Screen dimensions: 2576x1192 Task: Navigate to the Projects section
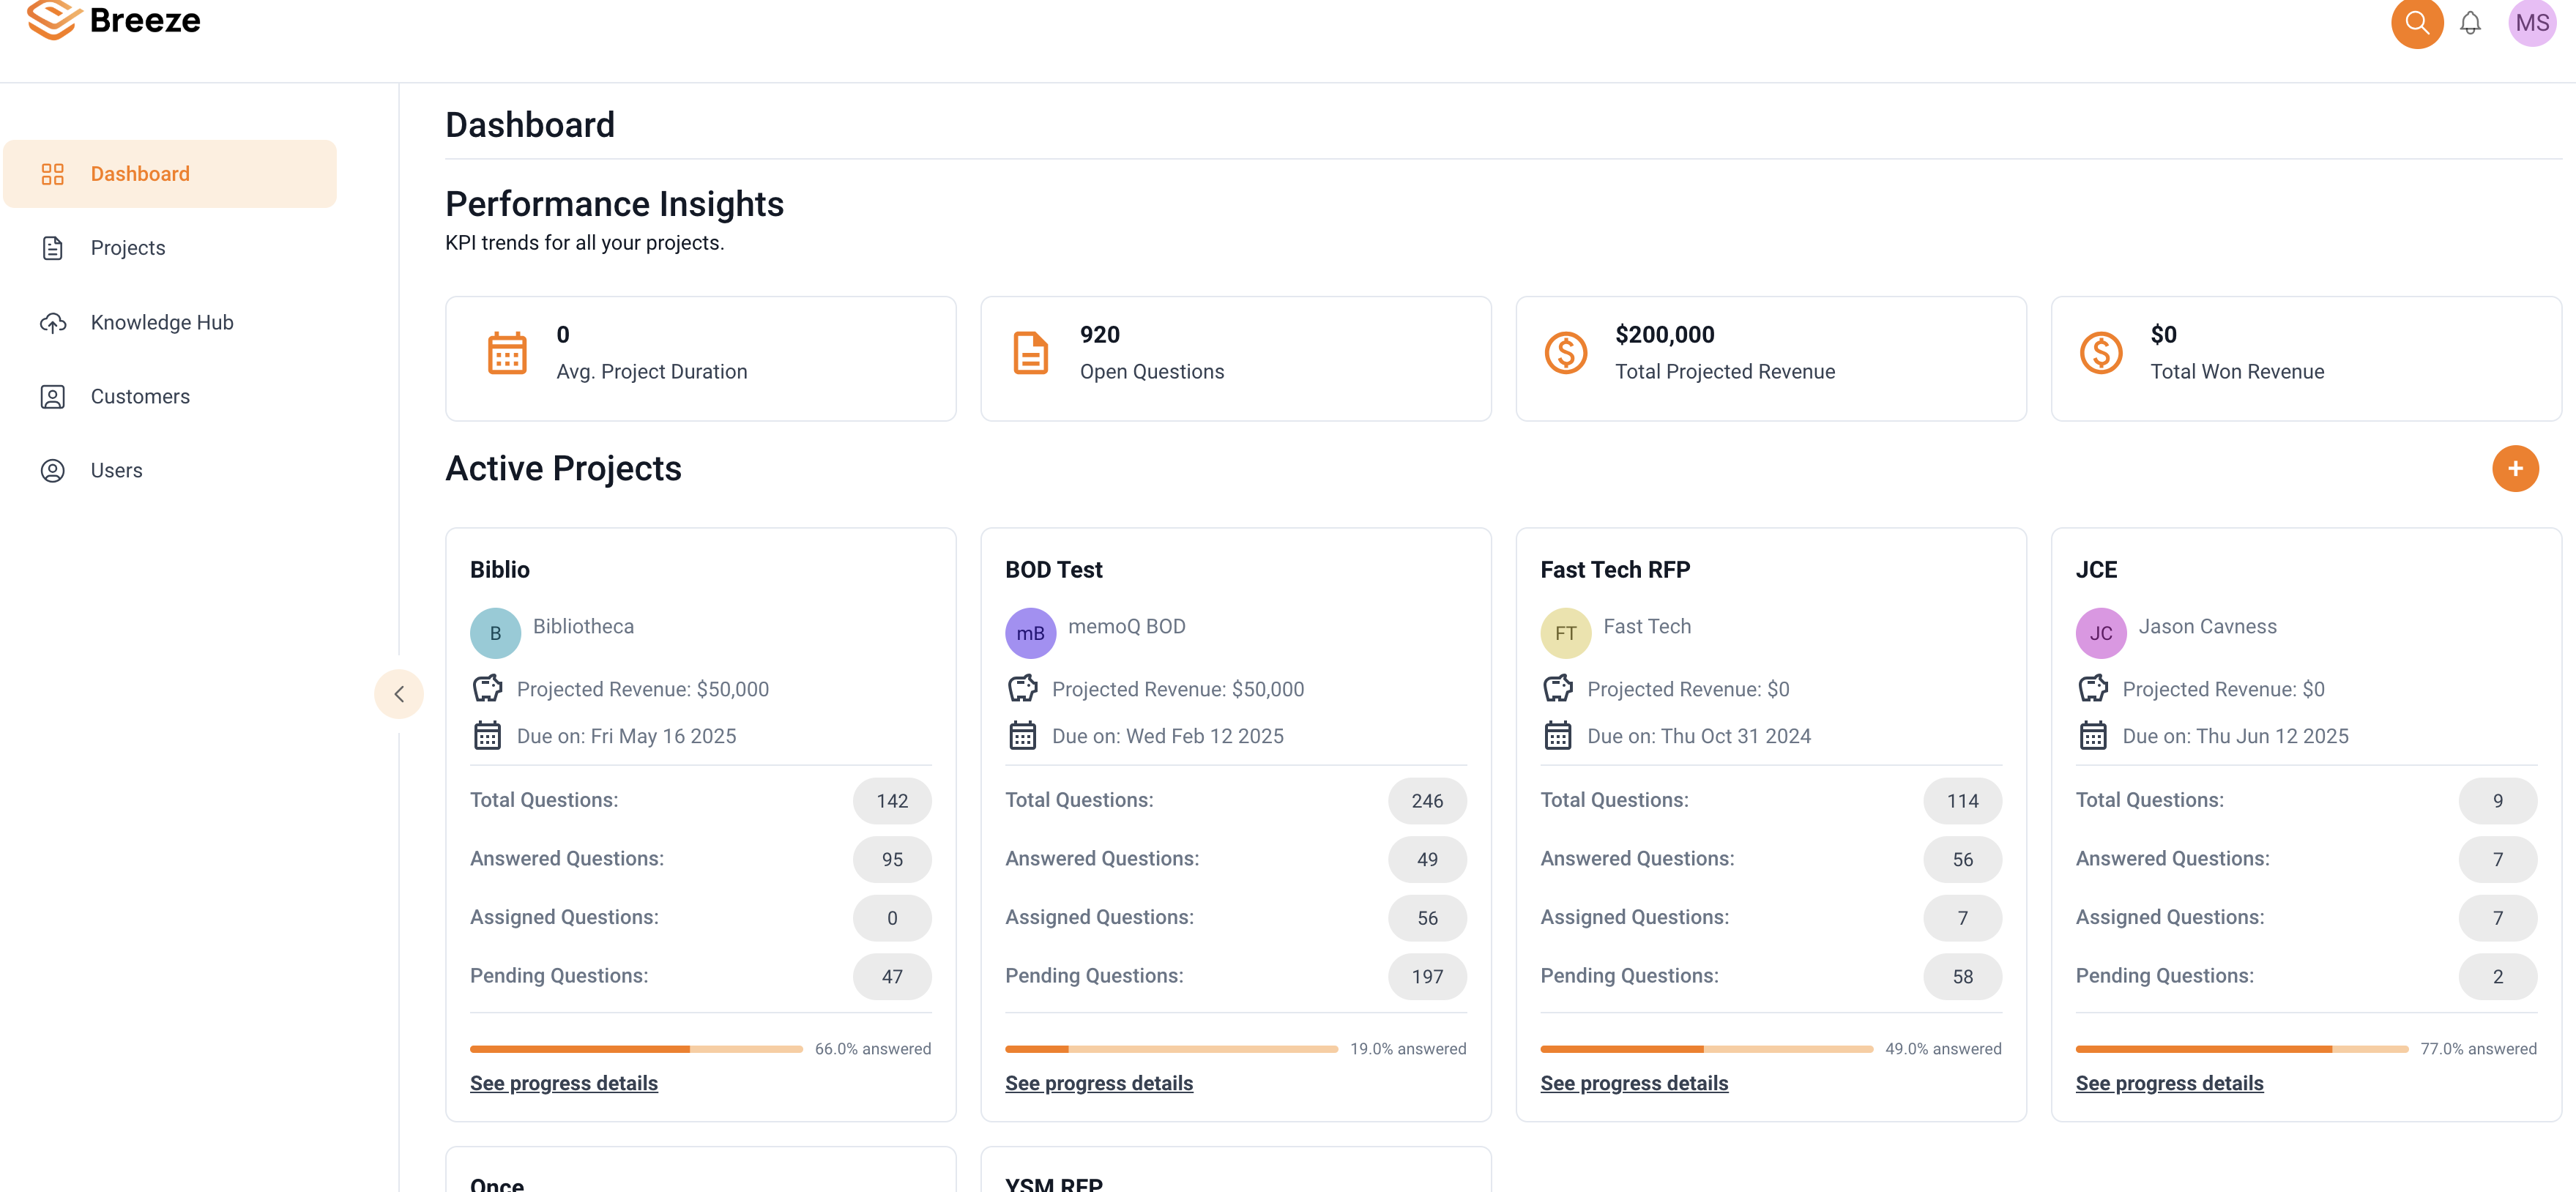pyautogui.click(x=128, y=247)
